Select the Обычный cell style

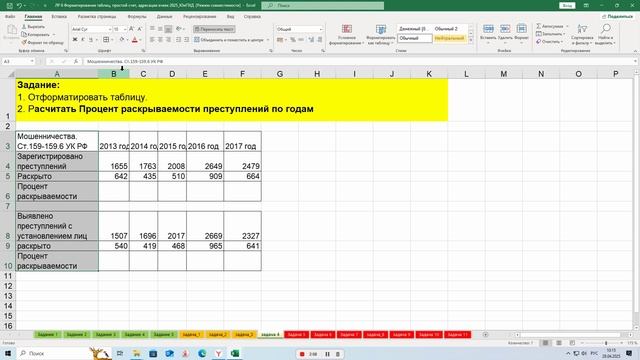coord(415,38)
